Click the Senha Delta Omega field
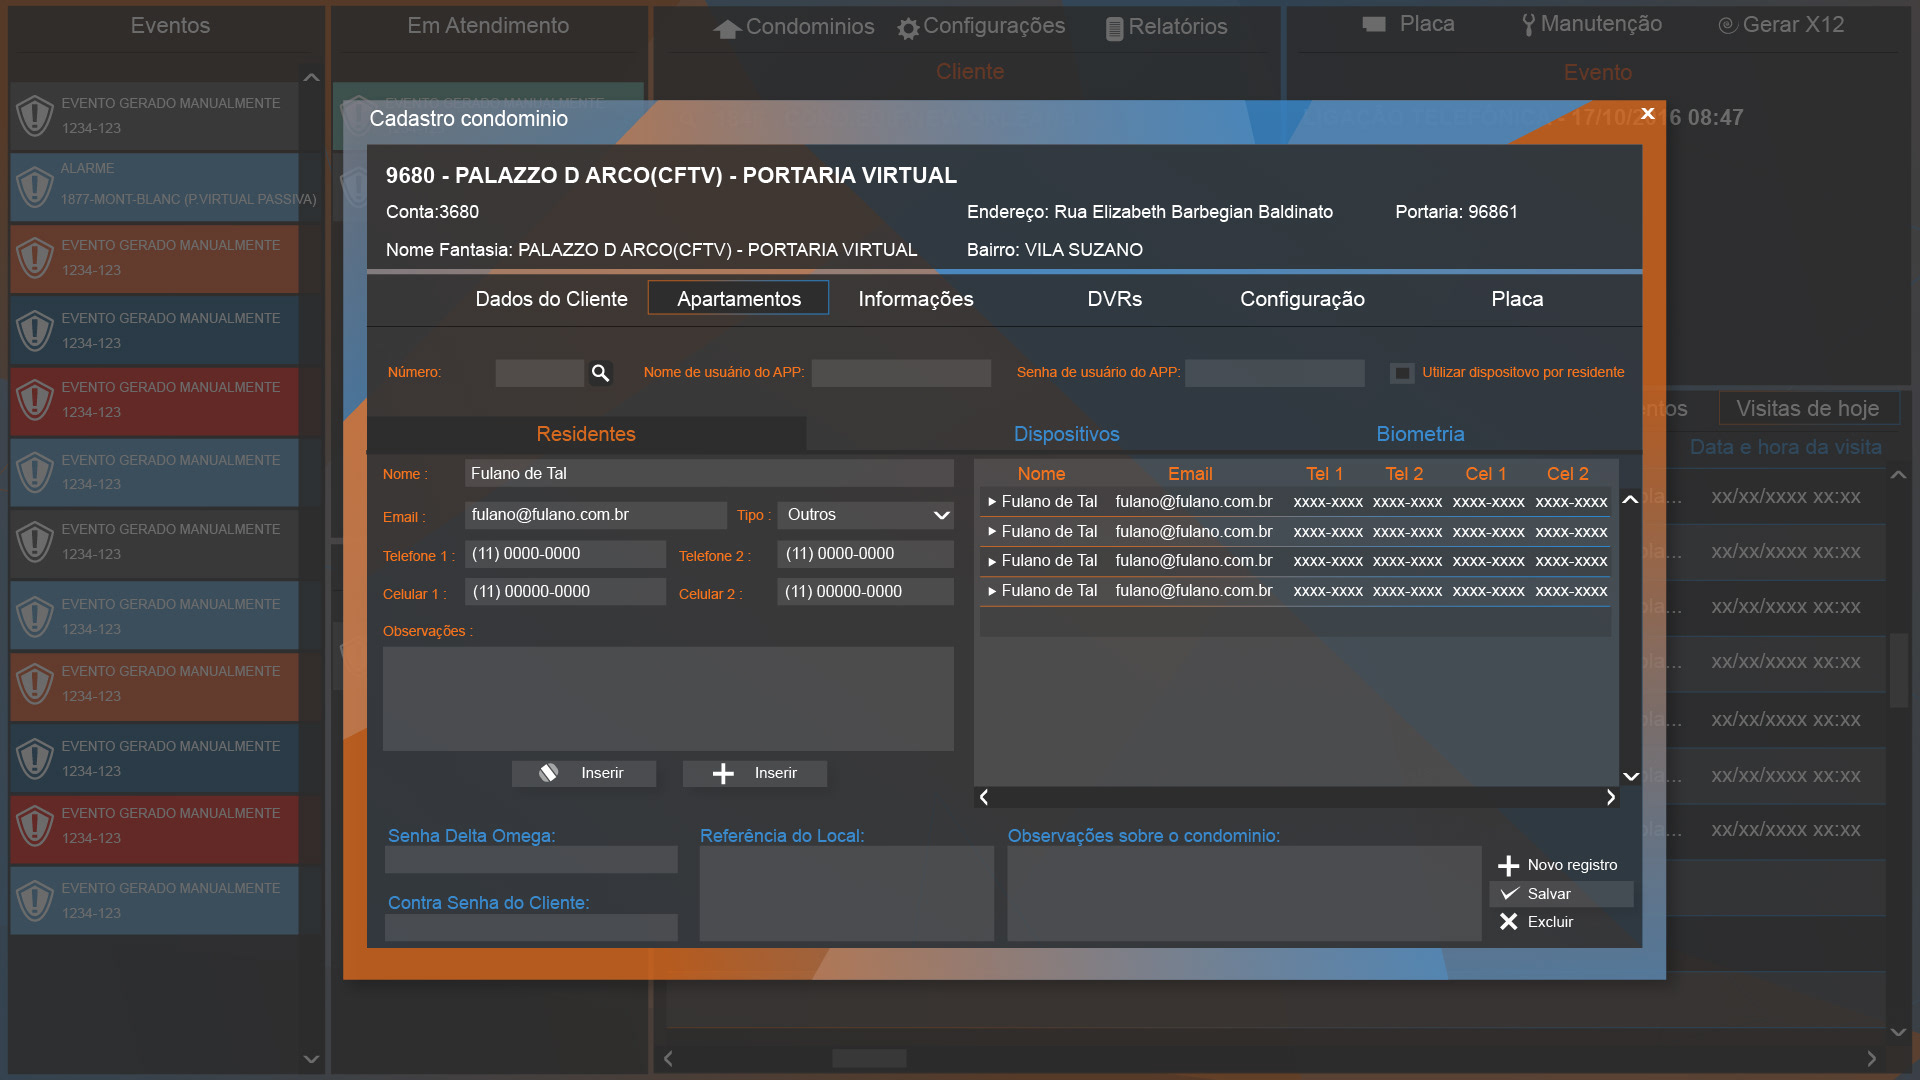Viewport: 1920px width, 1080px height. coord(531,860)
